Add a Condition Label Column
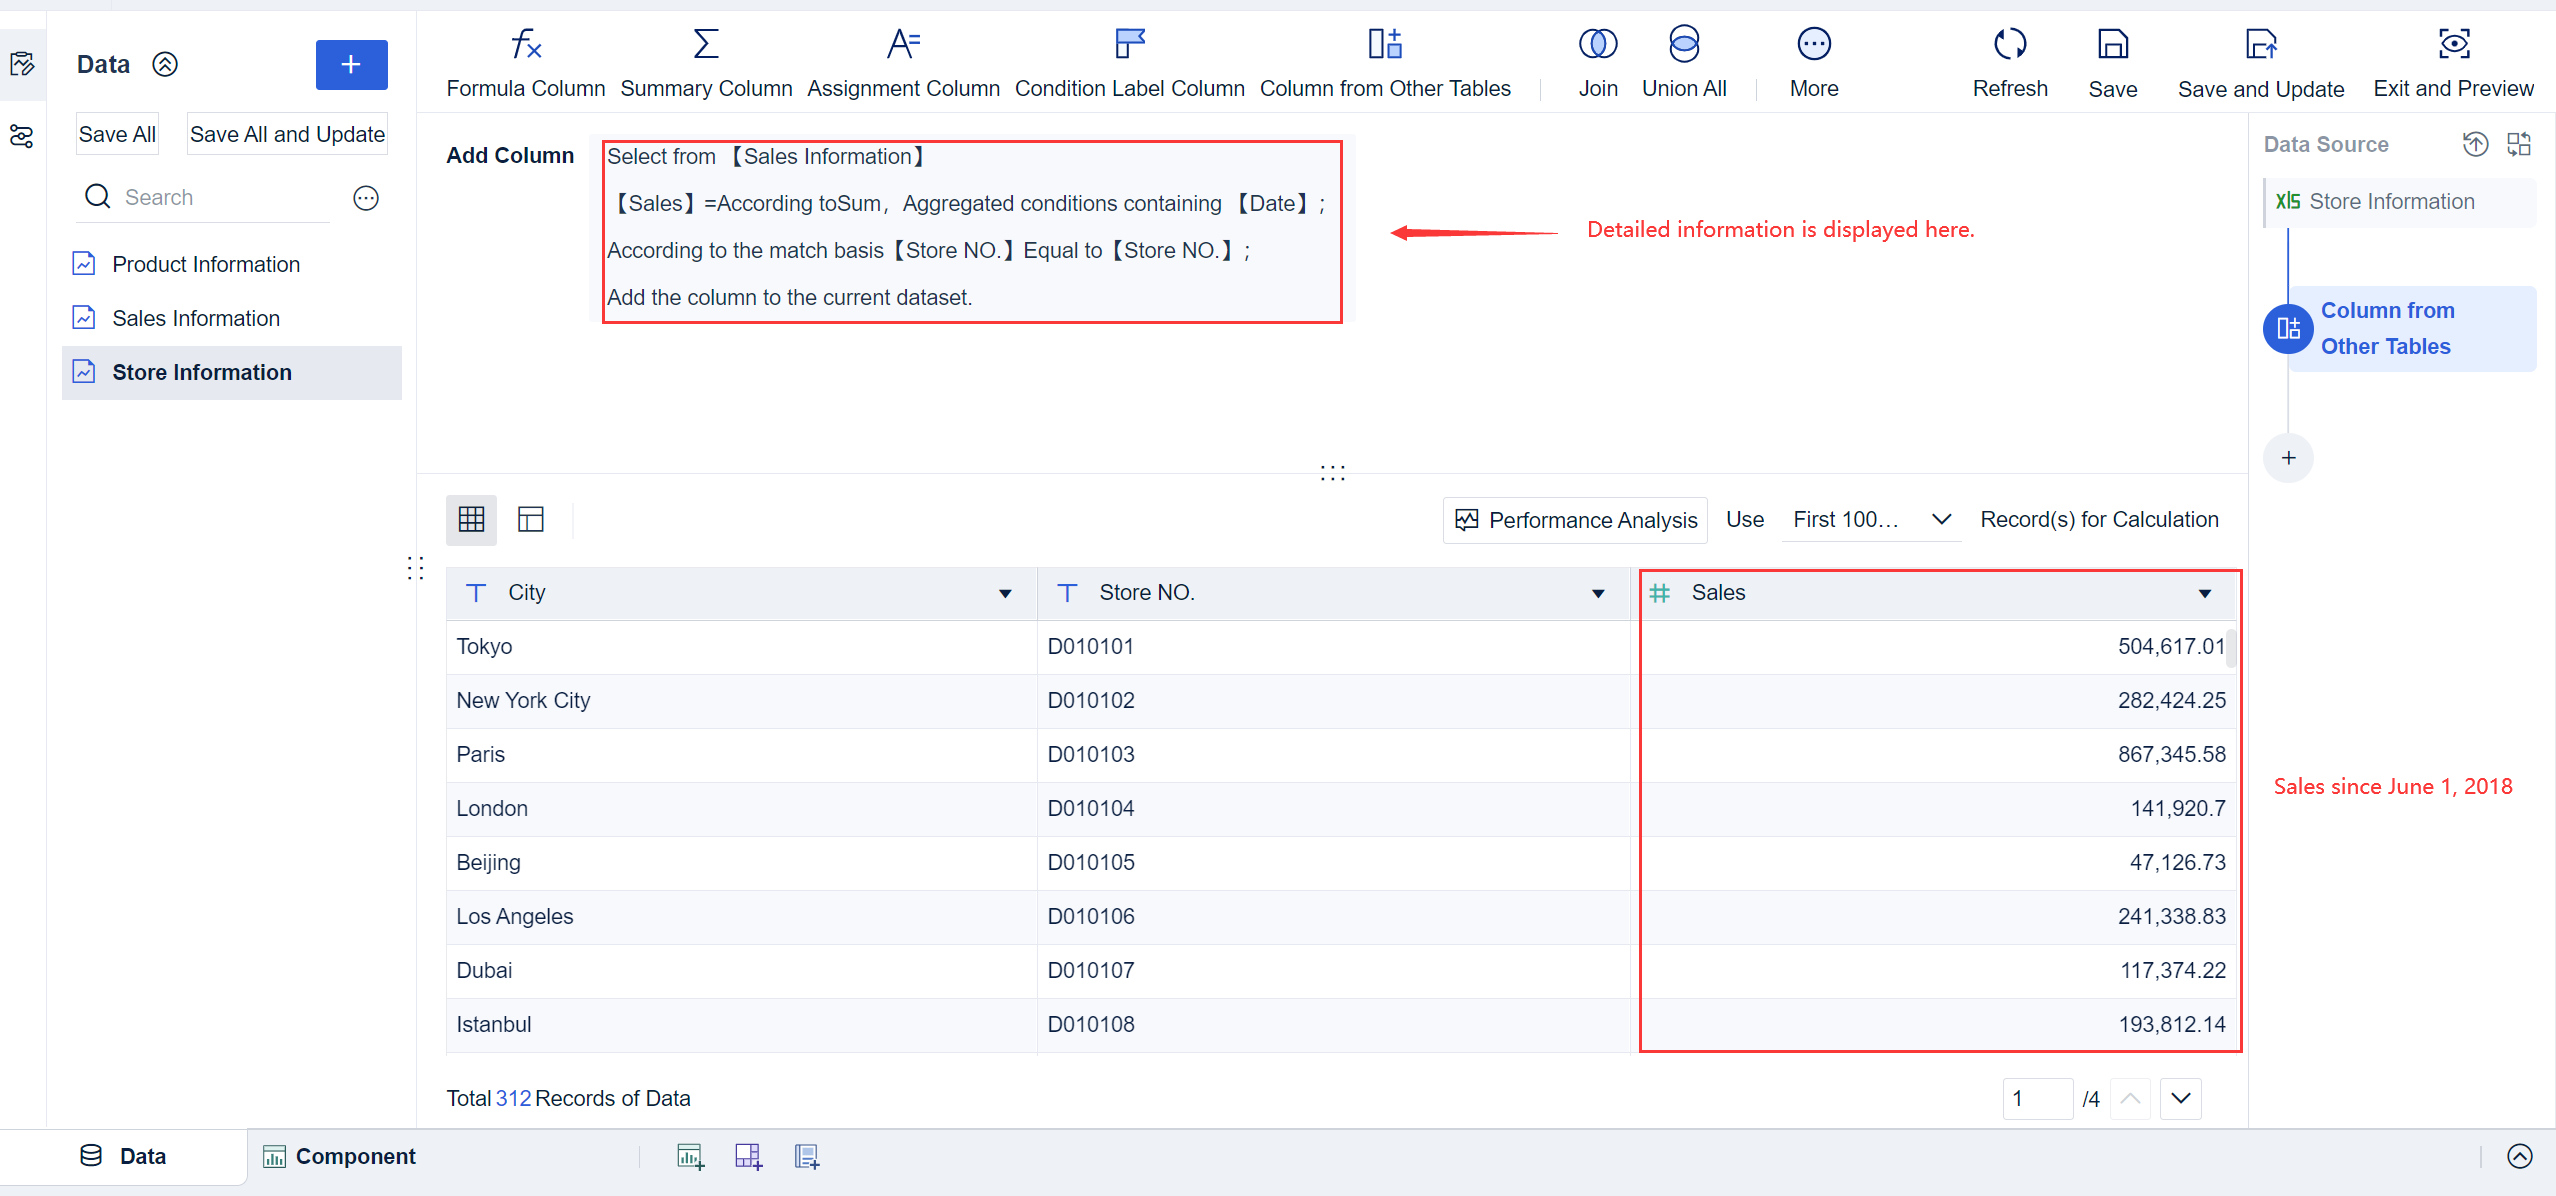 (1129, 63)
